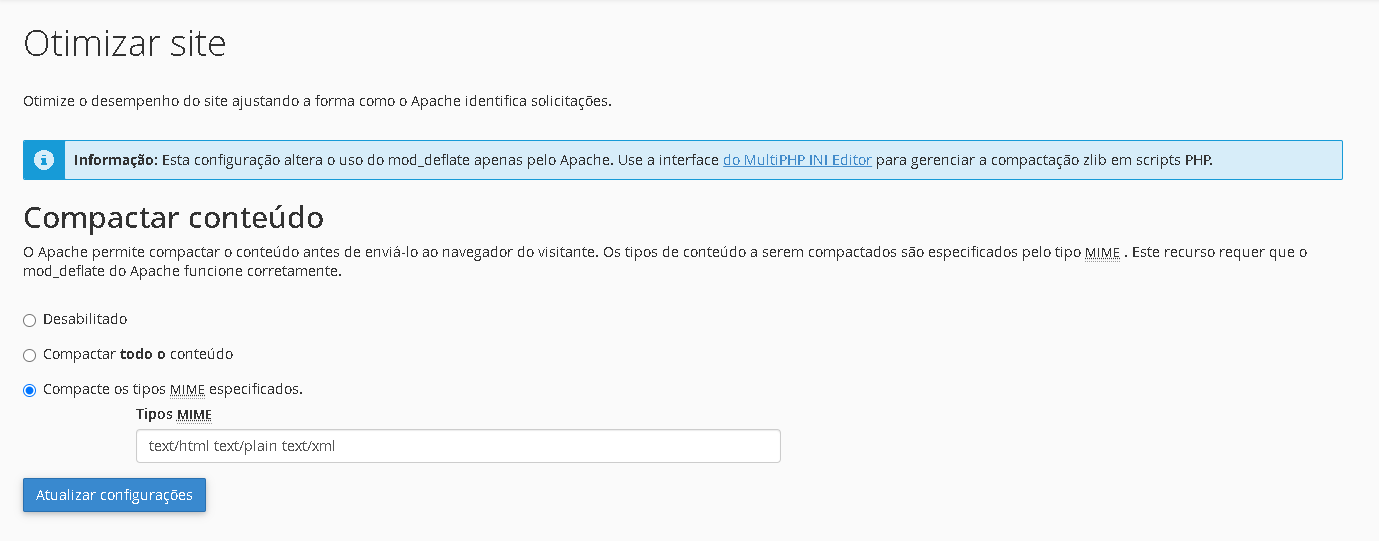The height and width of the screenshot is (541, 1379).
Task: Focus the Tipos MIME text field
Action: [x=458, y=446]
